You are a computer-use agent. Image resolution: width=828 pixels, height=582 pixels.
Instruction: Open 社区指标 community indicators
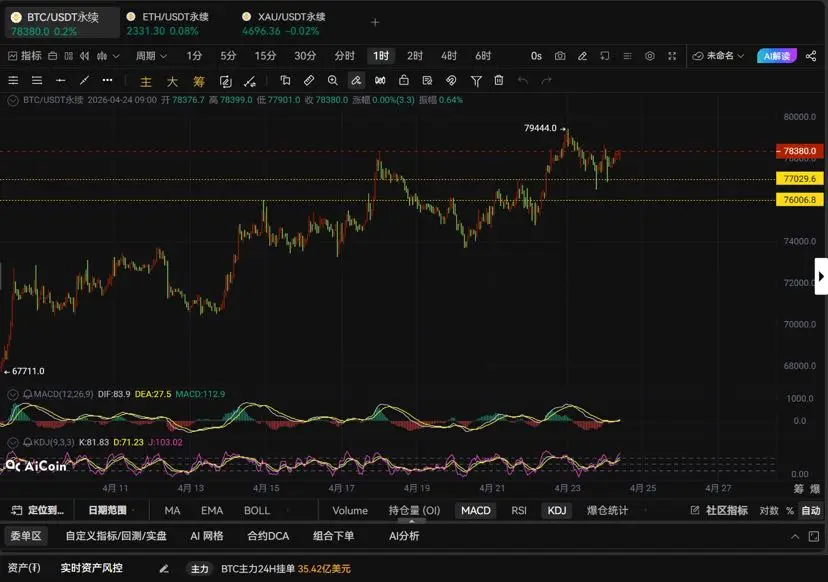[719, 511]
